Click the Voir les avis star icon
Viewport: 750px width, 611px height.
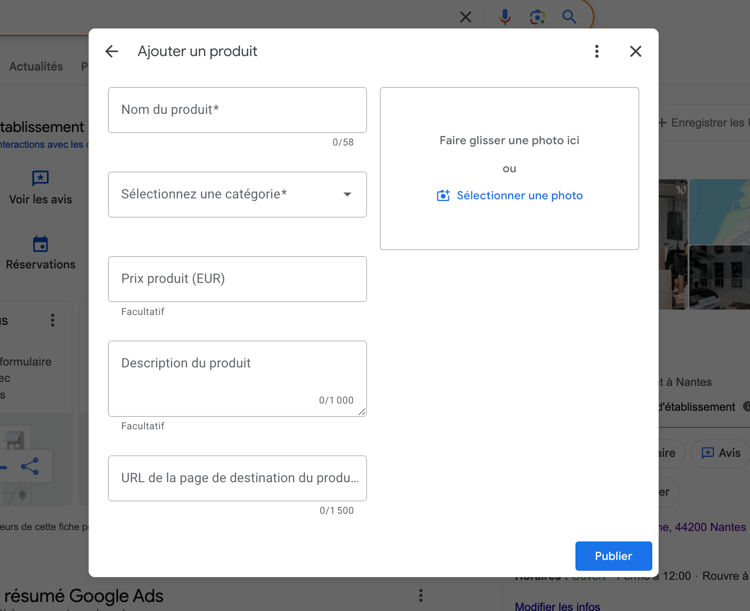40,179
